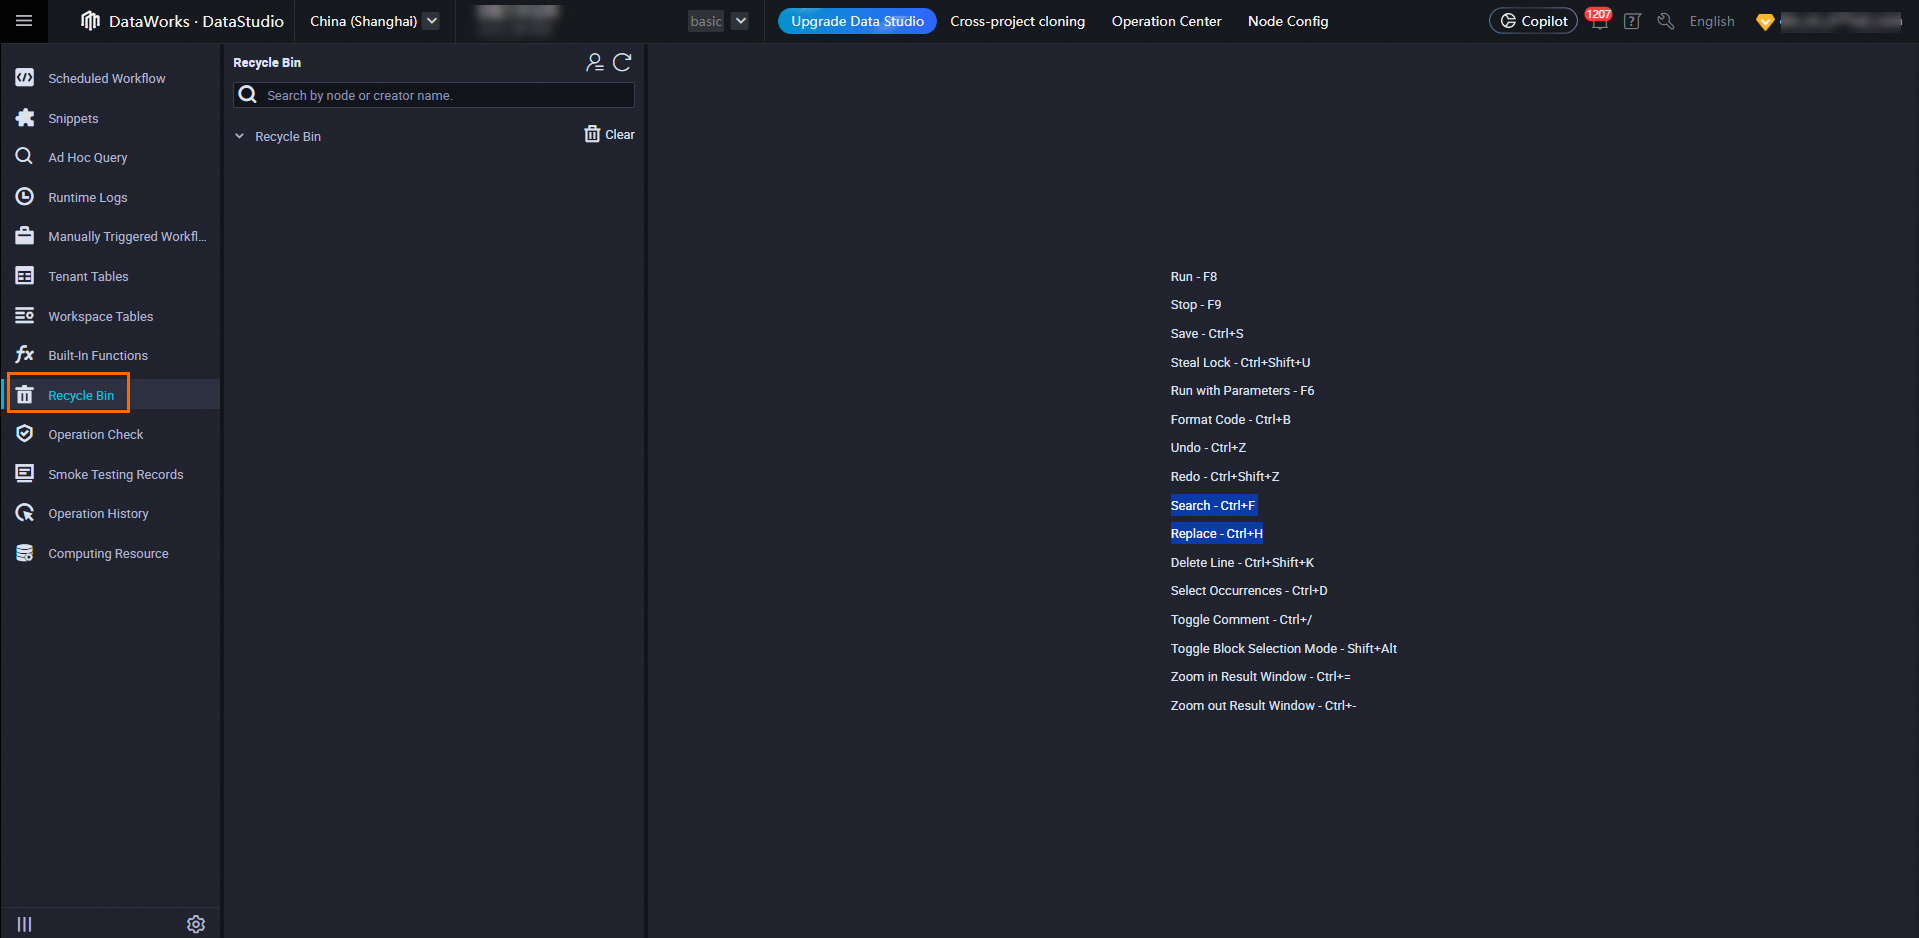Screen dimensions: 1919x938
Task: Open Operation Check shield icon
Action: [x=25, y=434]
